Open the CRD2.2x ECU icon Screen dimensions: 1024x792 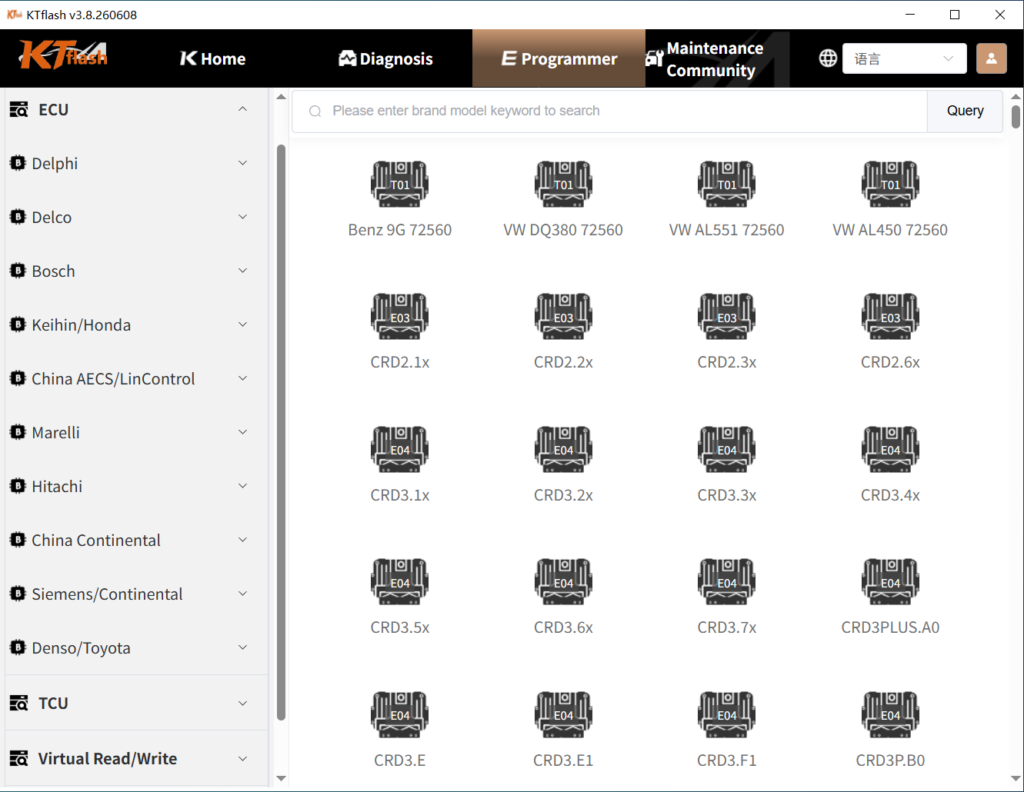[563, 317]
